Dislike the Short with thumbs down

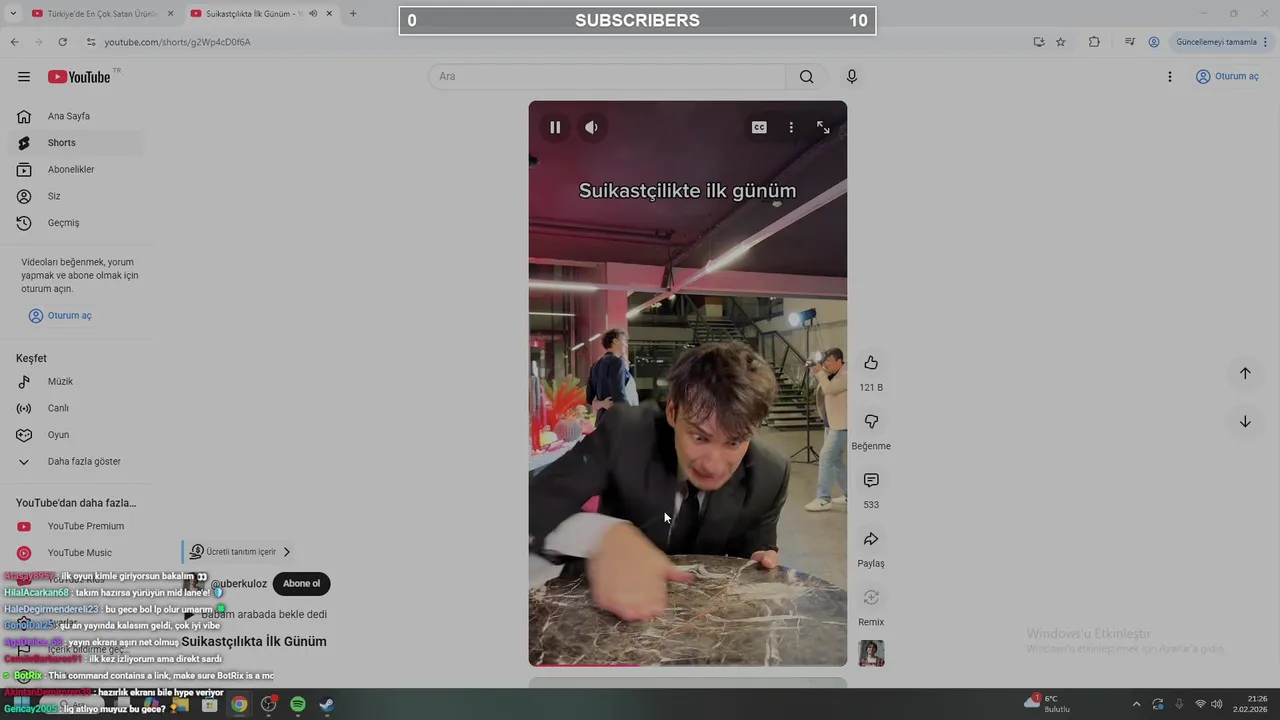tap(871, 422)
